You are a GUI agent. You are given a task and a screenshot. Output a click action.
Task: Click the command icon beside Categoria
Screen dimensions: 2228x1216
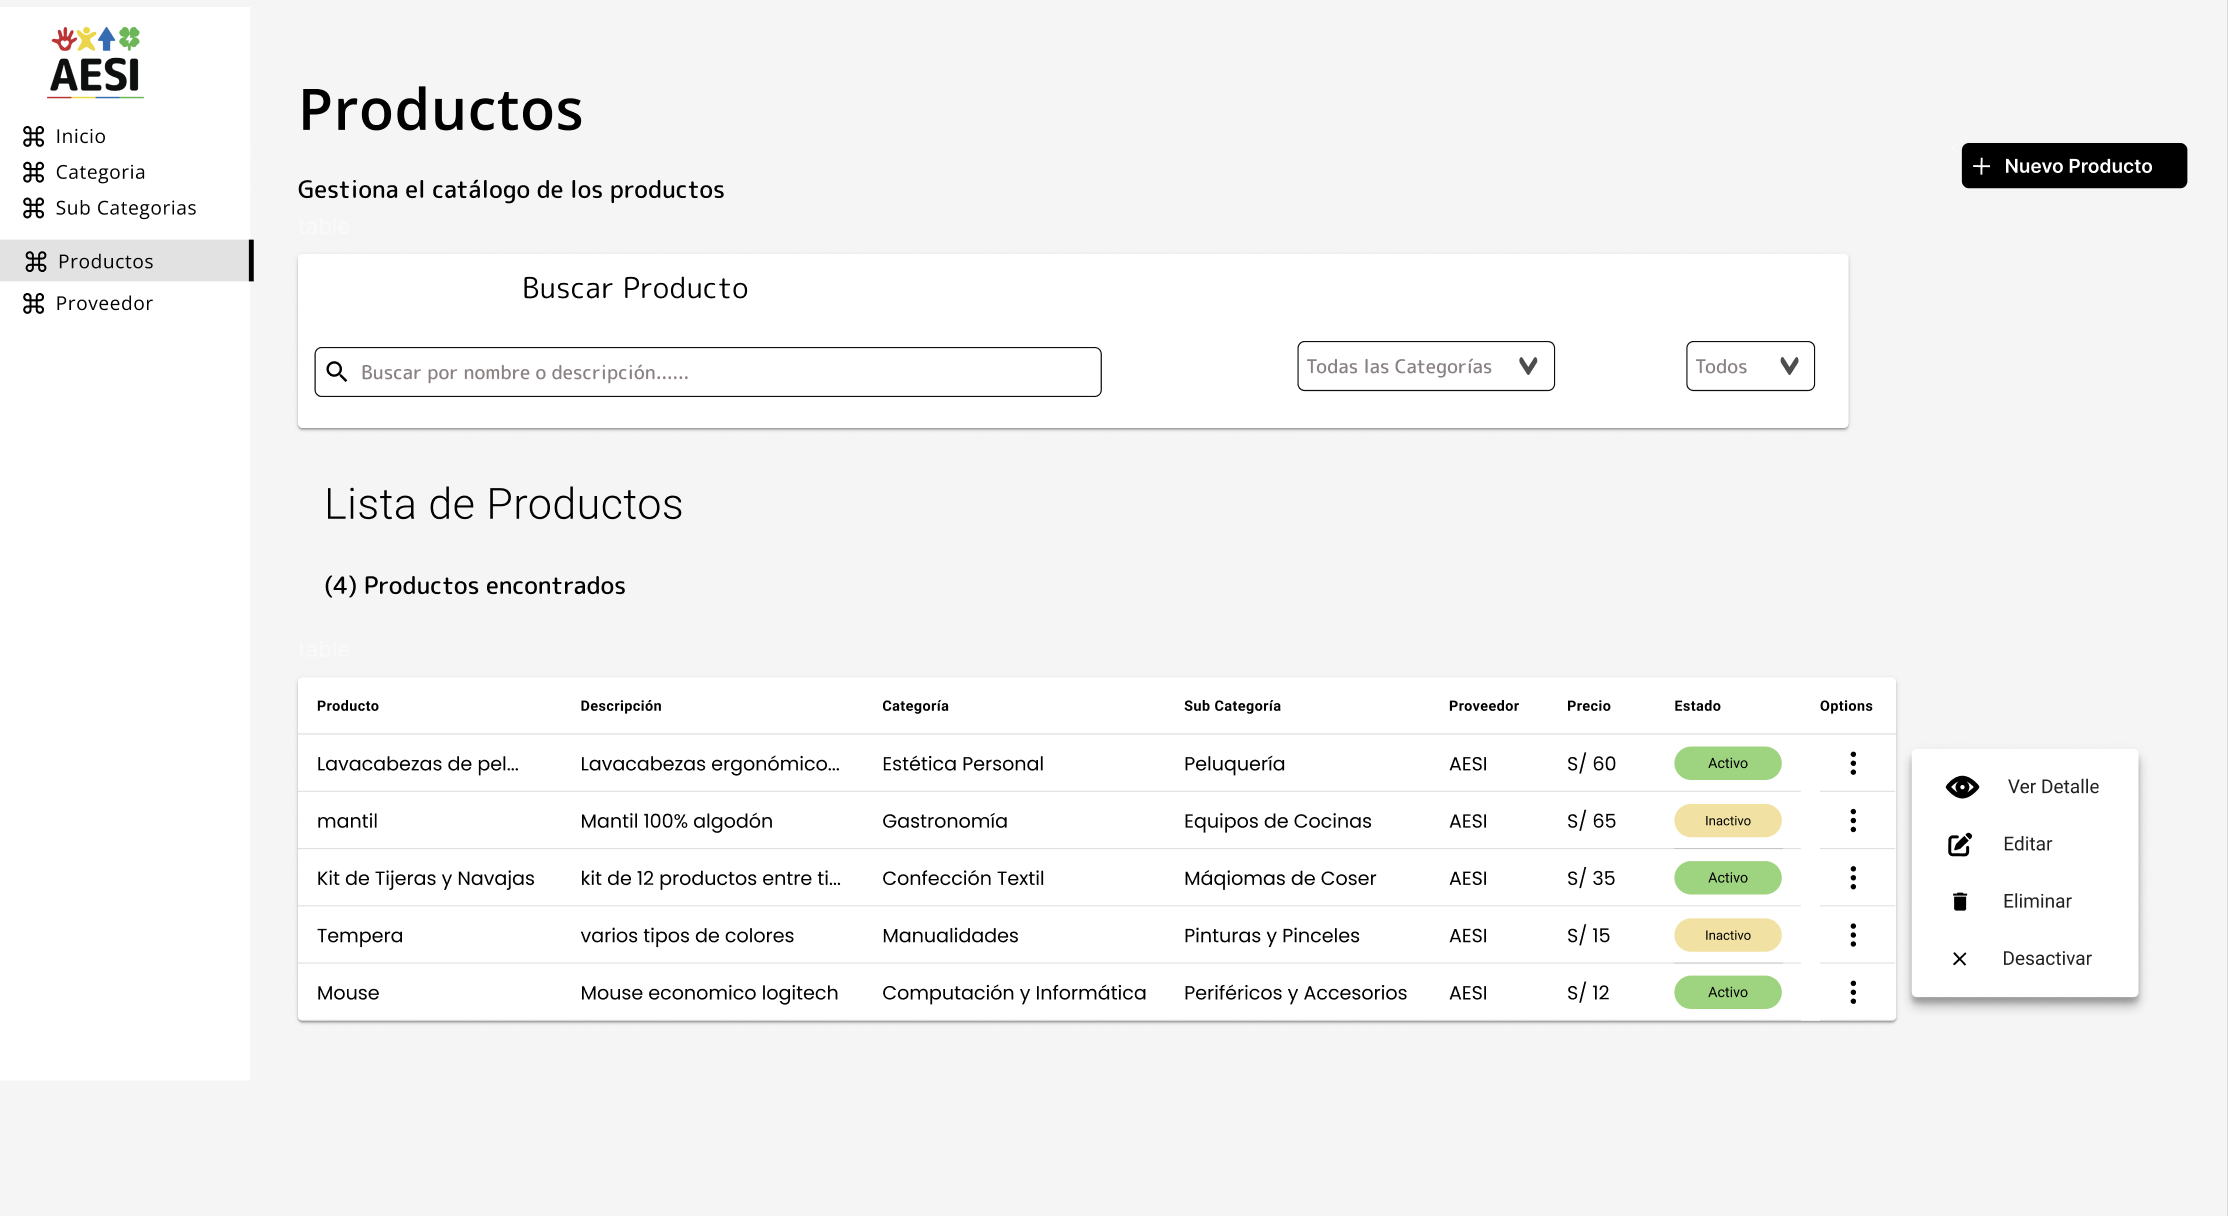click(34, 172)
